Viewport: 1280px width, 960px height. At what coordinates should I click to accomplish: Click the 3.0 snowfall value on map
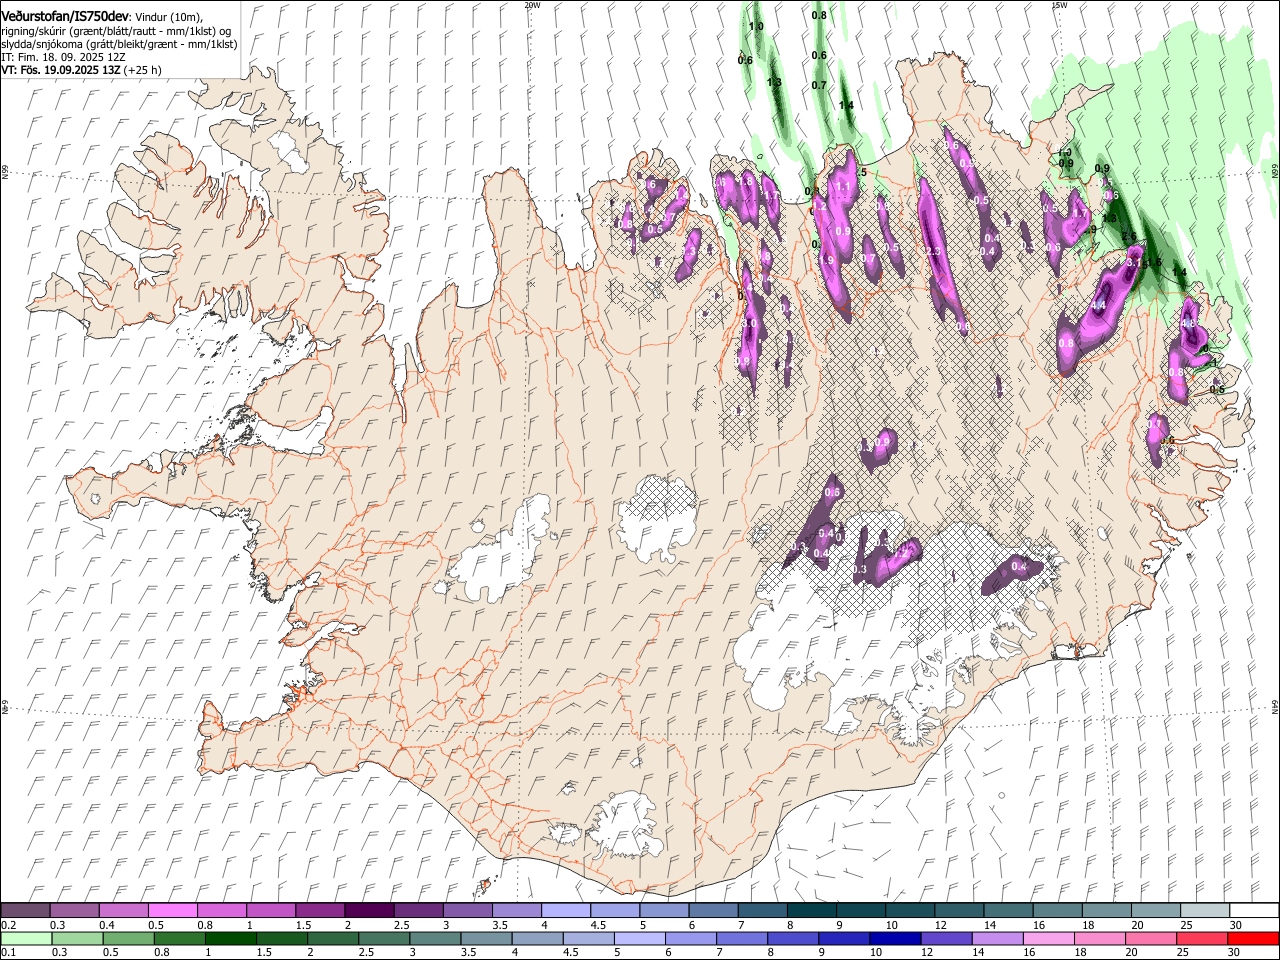pyautogui.click(x=749, y=324)
